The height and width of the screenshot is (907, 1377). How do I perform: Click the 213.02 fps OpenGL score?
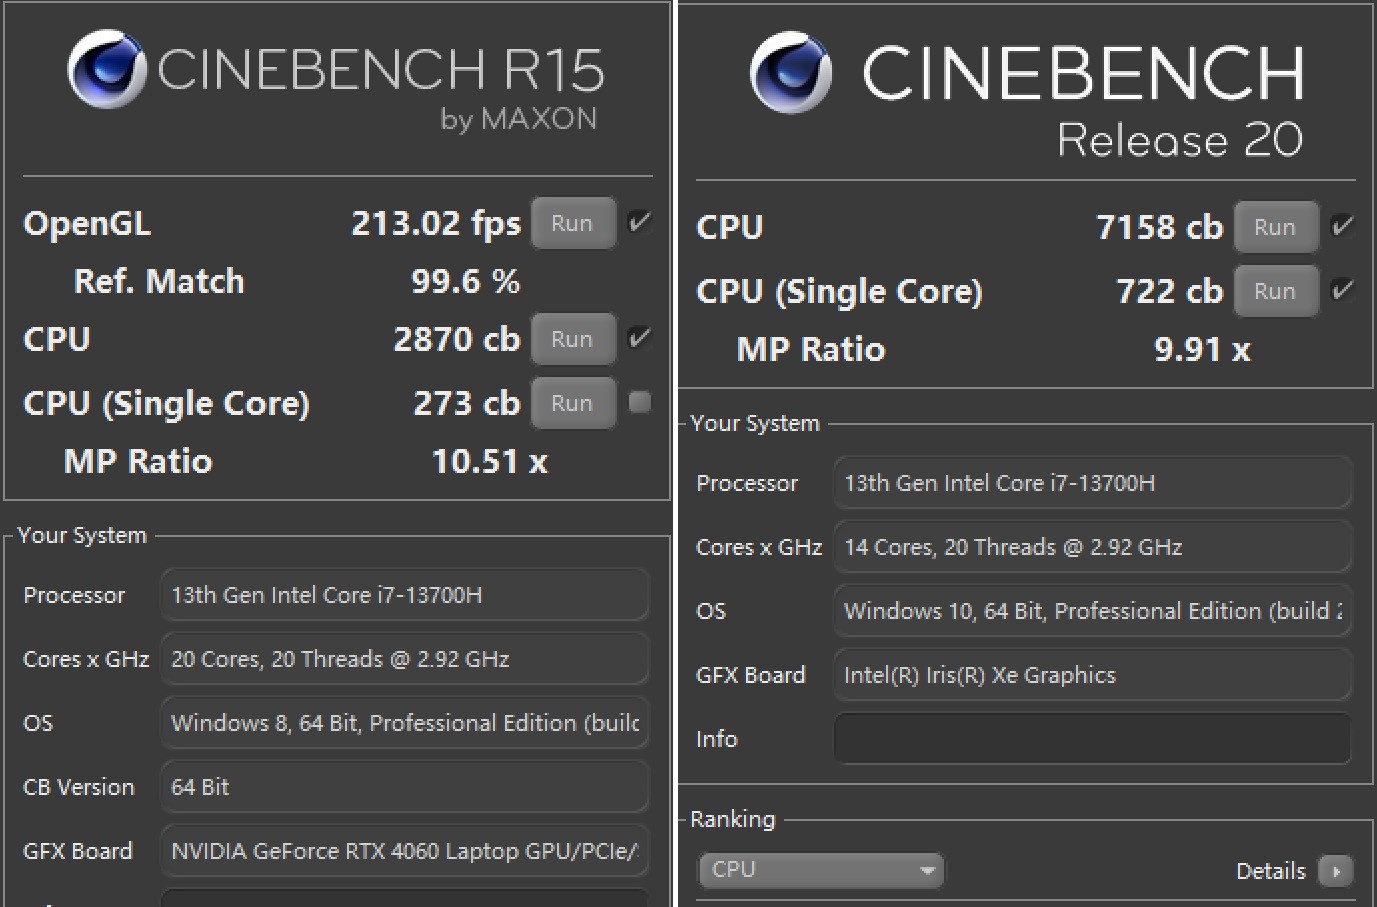[436, 224]
